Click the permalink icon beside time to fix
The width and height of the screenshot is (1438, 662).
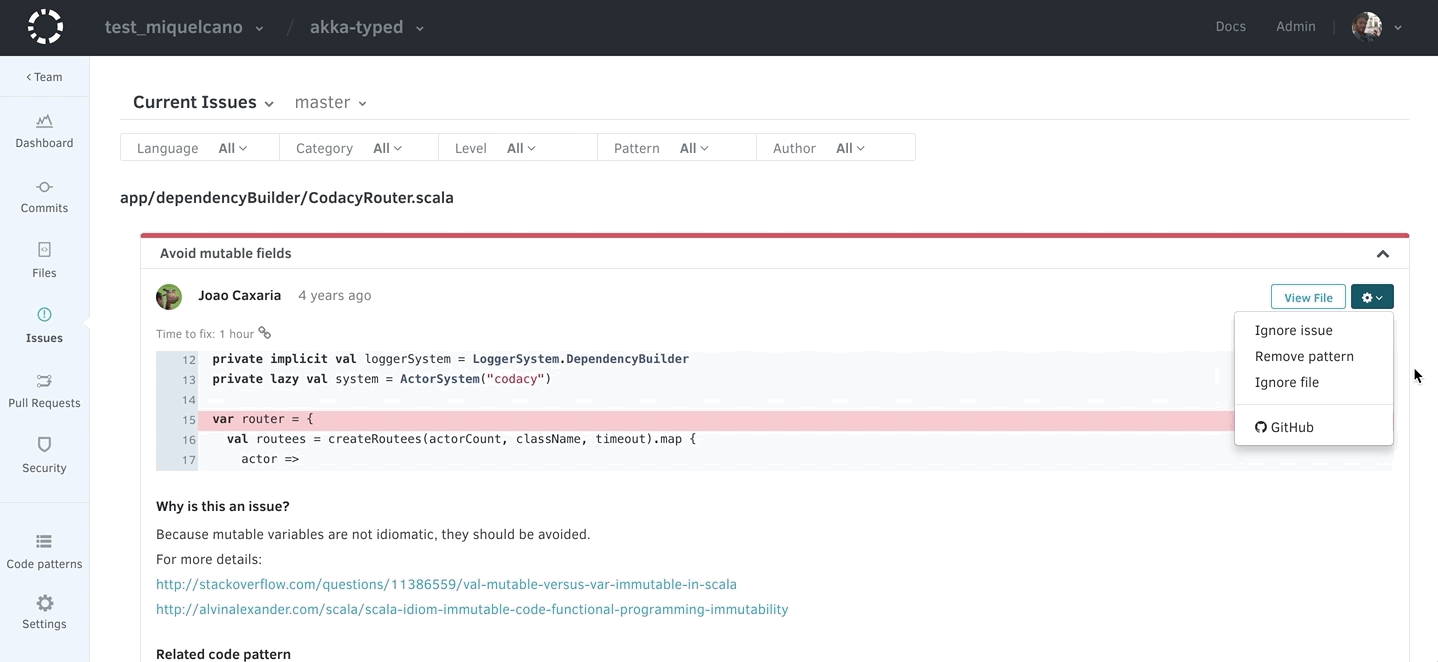(x=265, y=333)
